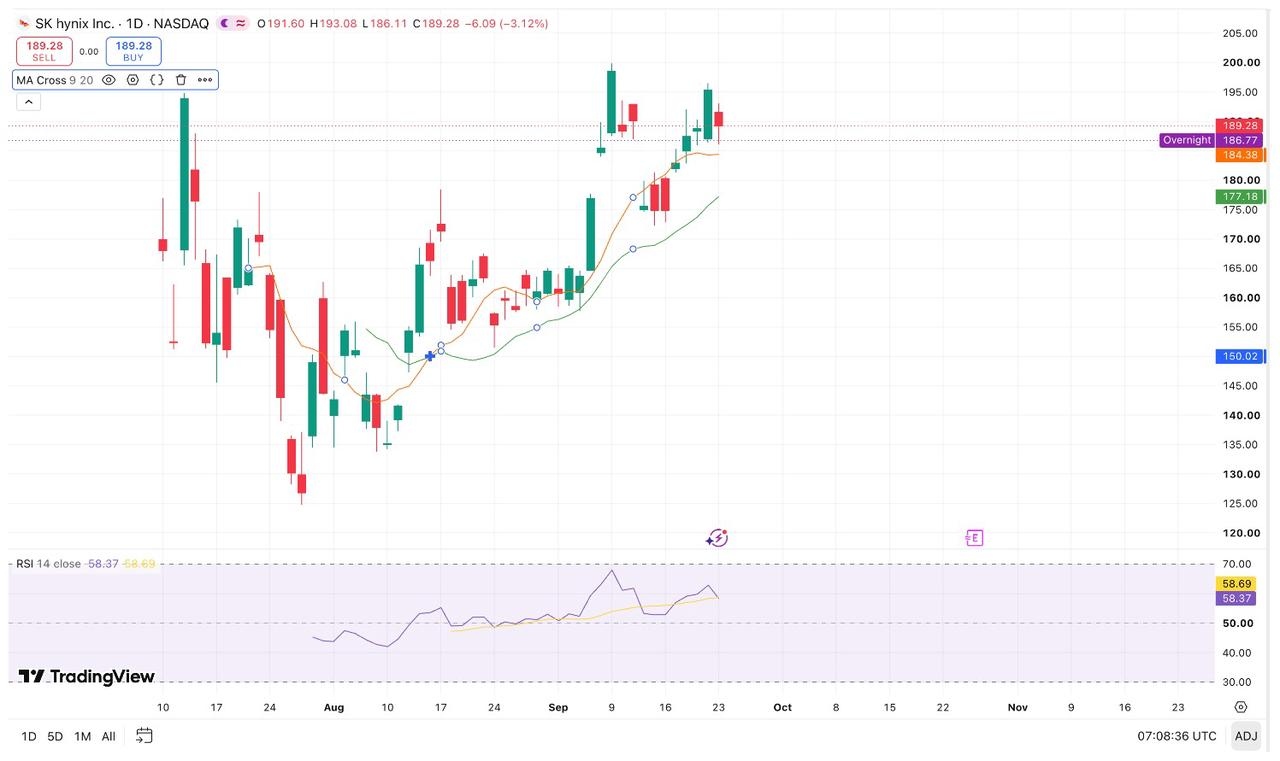Click the change value −6.09 (−3.12%)
1280x761 pixels.
pos(507,23)
